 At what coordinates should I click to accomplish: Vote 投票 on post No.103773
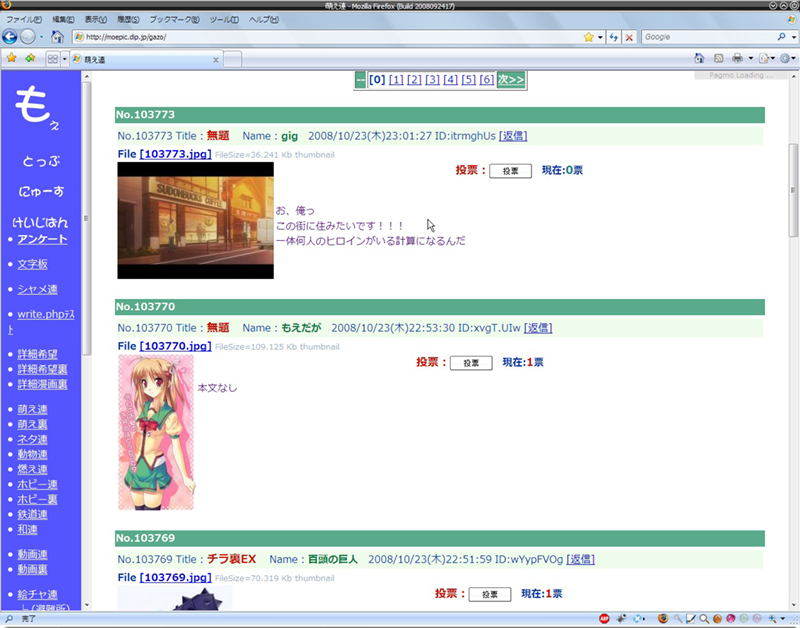pos(510,171)
